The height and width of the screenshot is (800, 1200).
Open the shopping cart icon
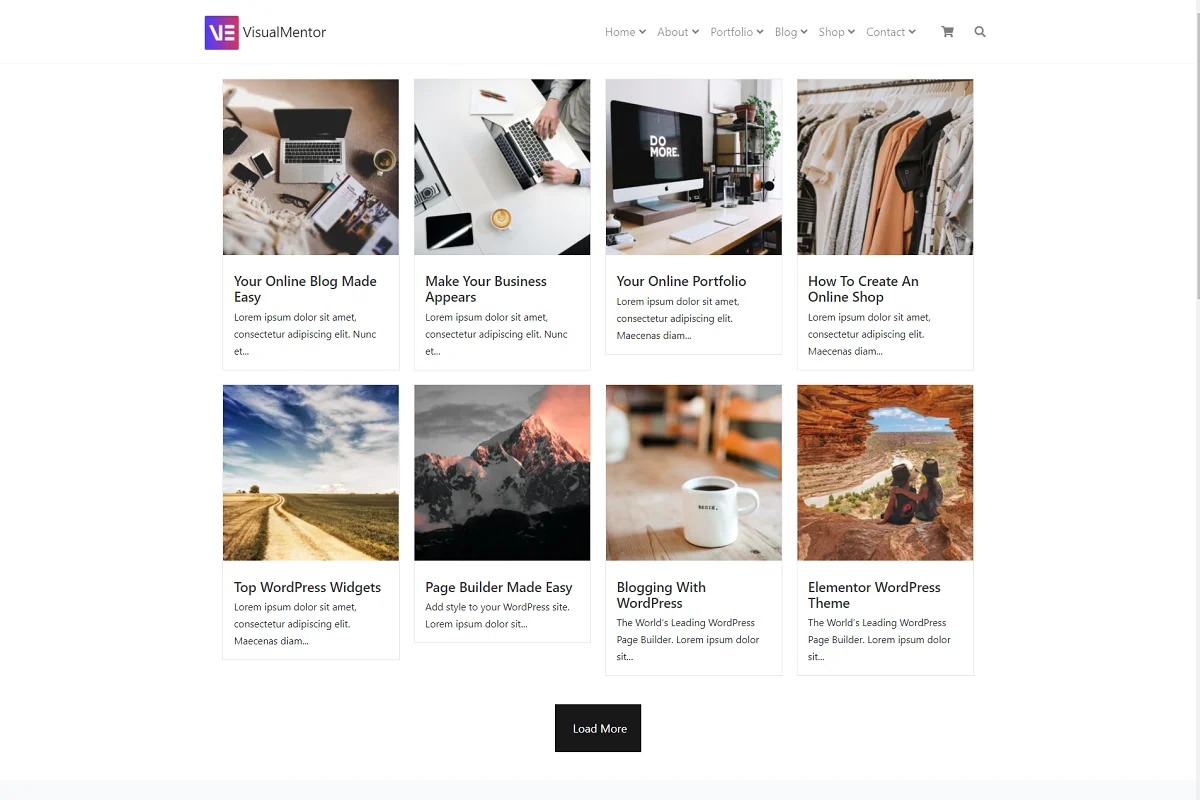point(947,32)
